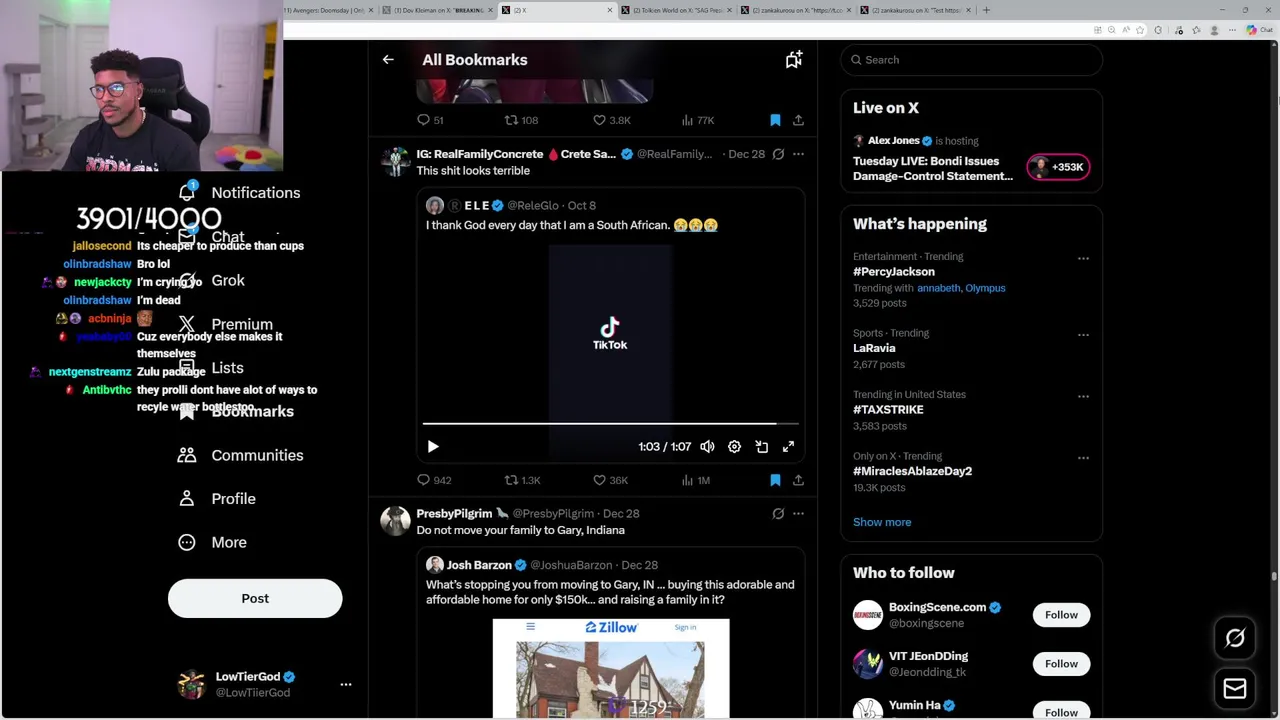Viewport: 1280px width, 720px height.
Task: Show more trending topics
Action: click(x=882, y=522)
